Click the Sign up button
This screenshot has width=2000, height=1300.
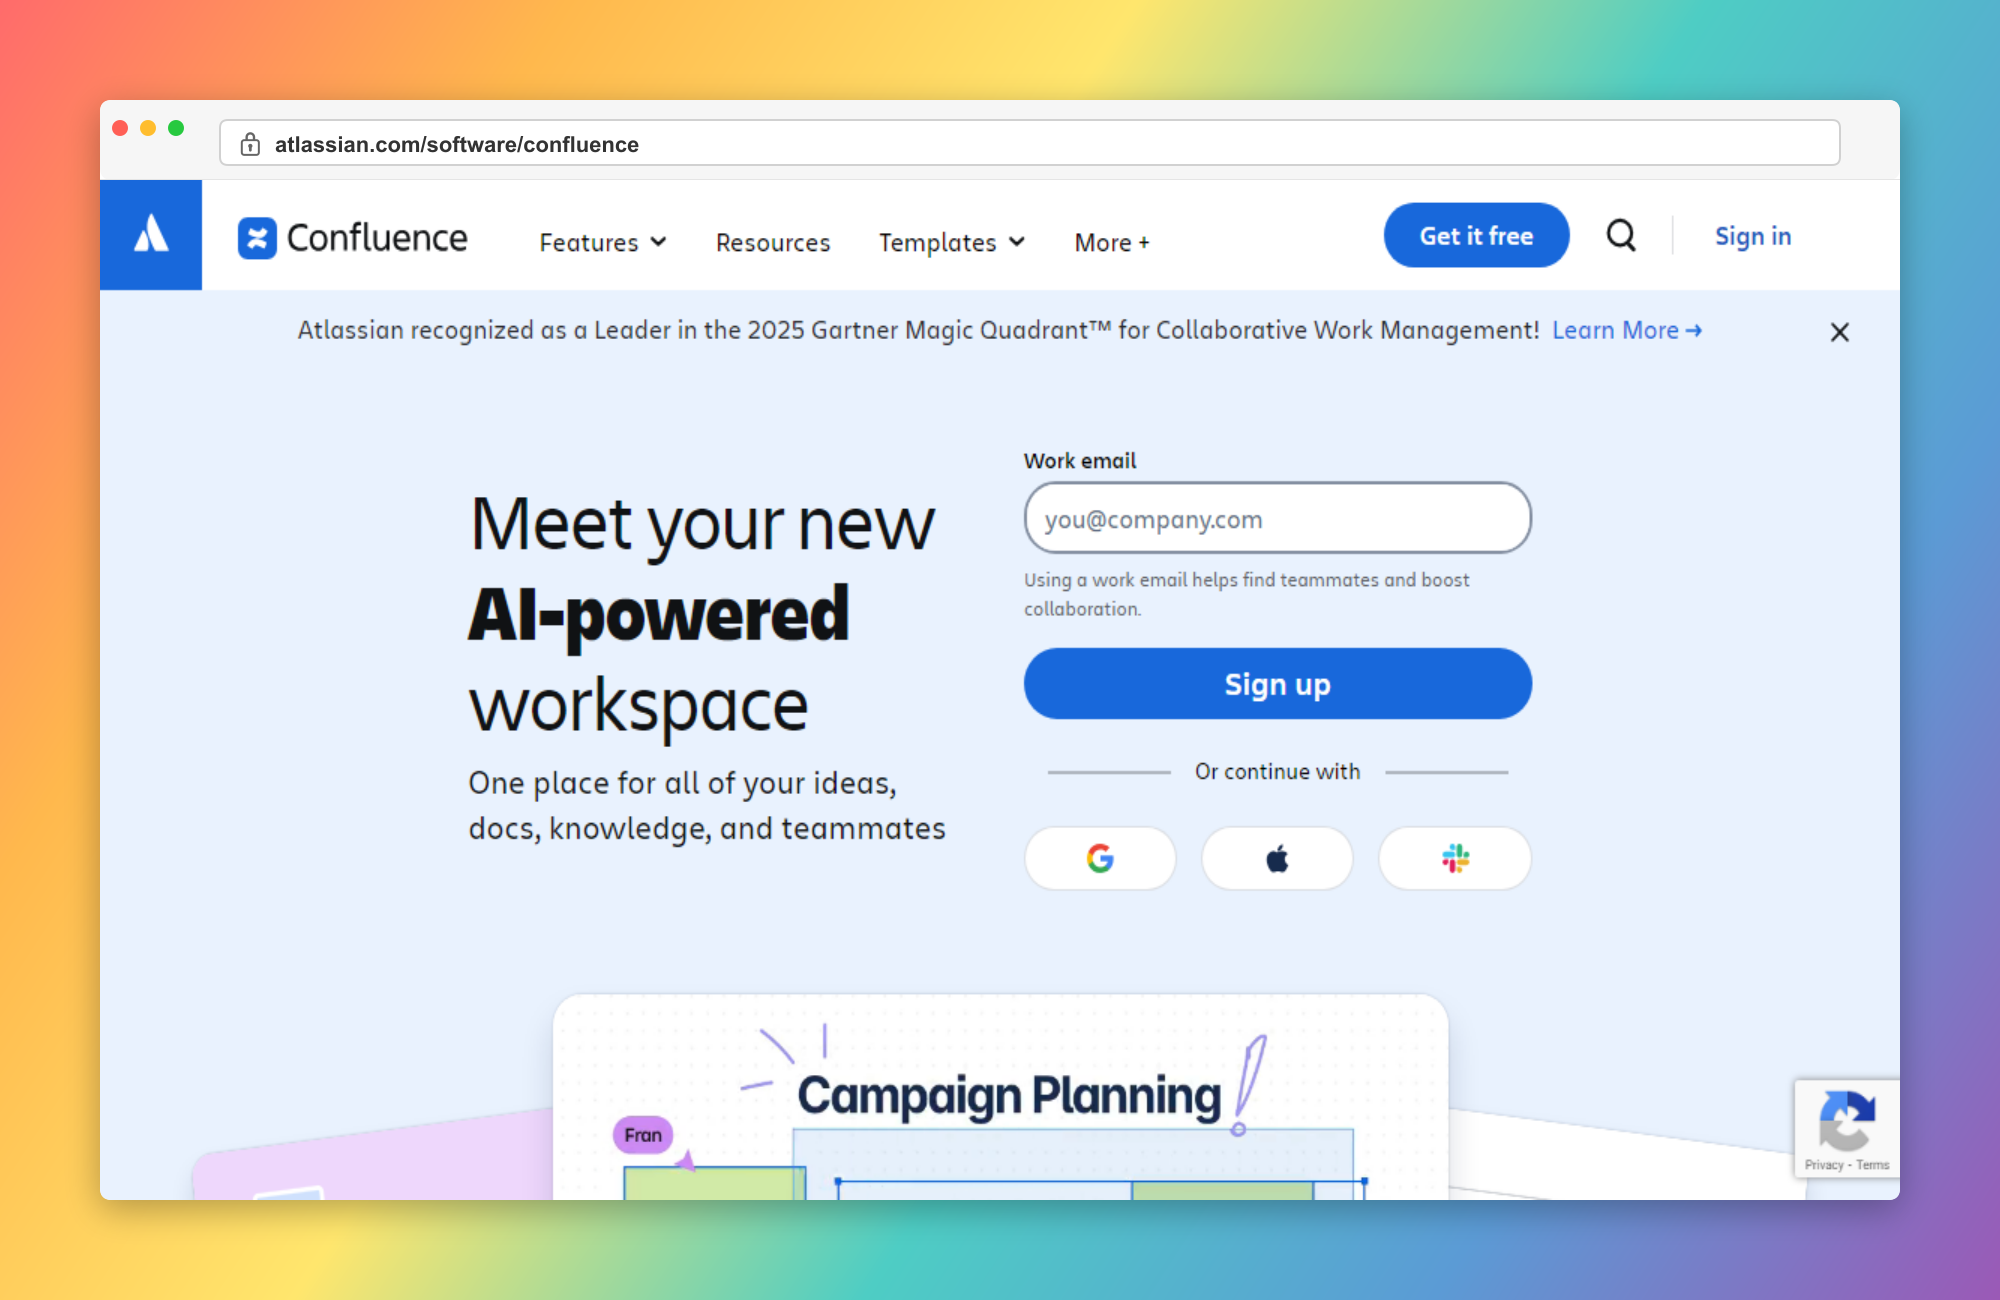pos(1277,684)
